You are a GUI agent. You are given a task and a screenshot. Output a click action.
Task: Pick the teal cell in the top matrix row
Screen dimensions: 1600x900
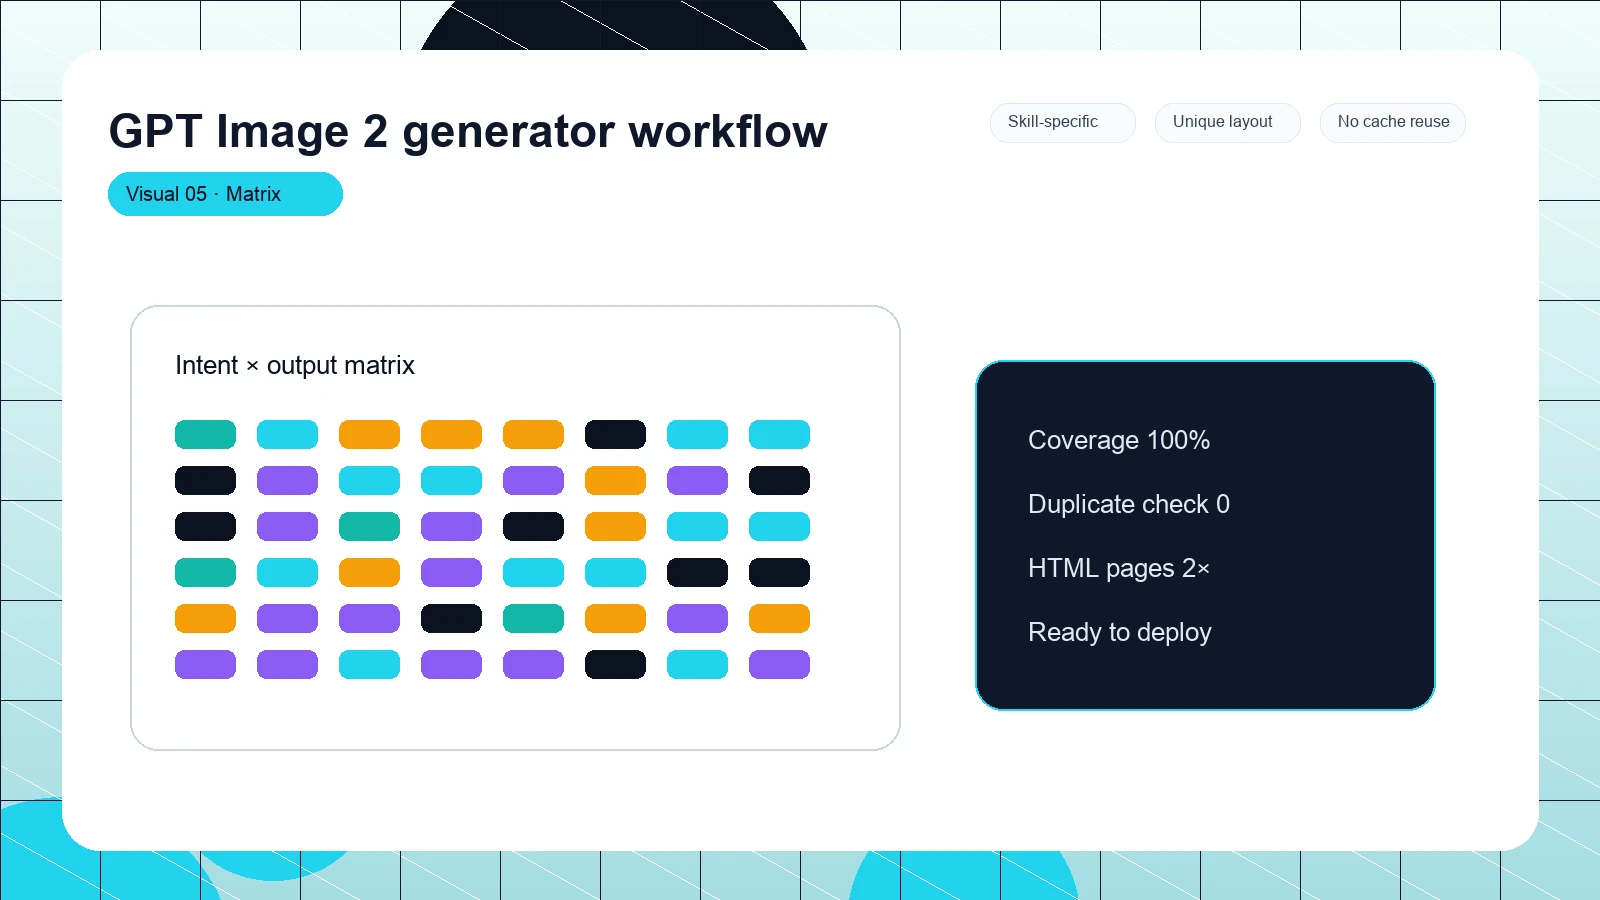205,435
